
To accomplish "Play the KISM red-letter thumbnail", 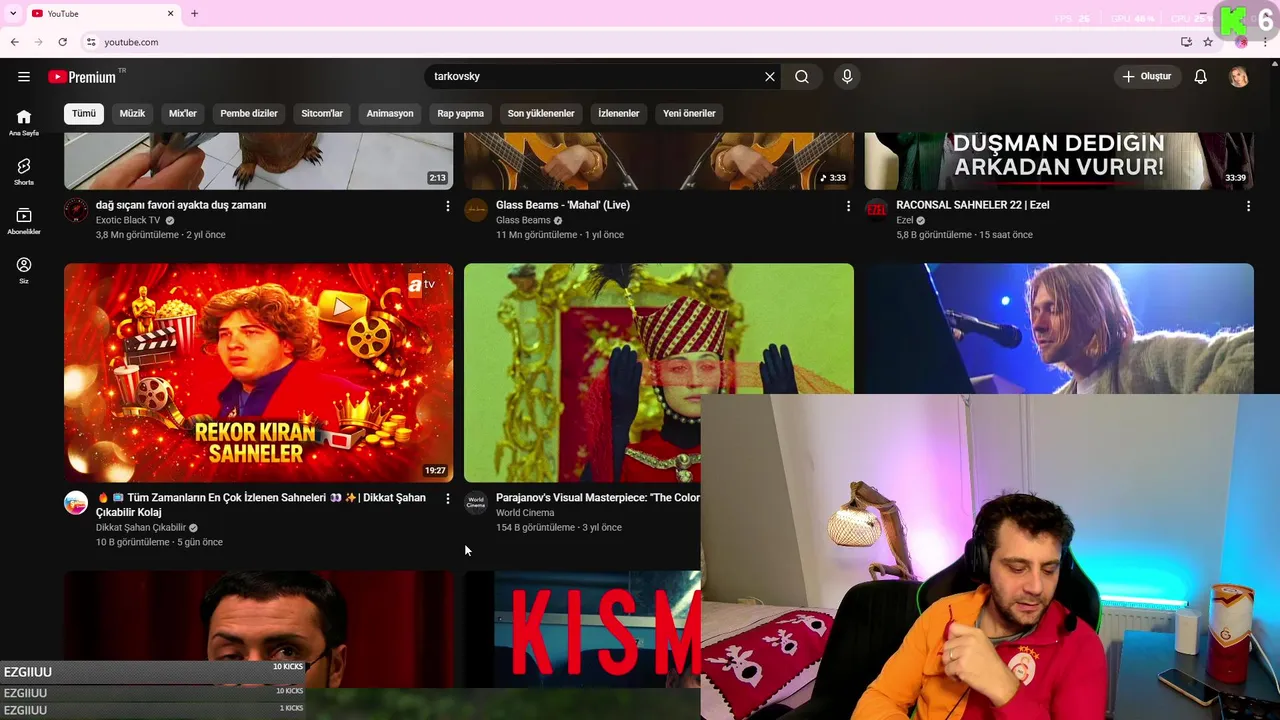I will [x=582, y=629].
